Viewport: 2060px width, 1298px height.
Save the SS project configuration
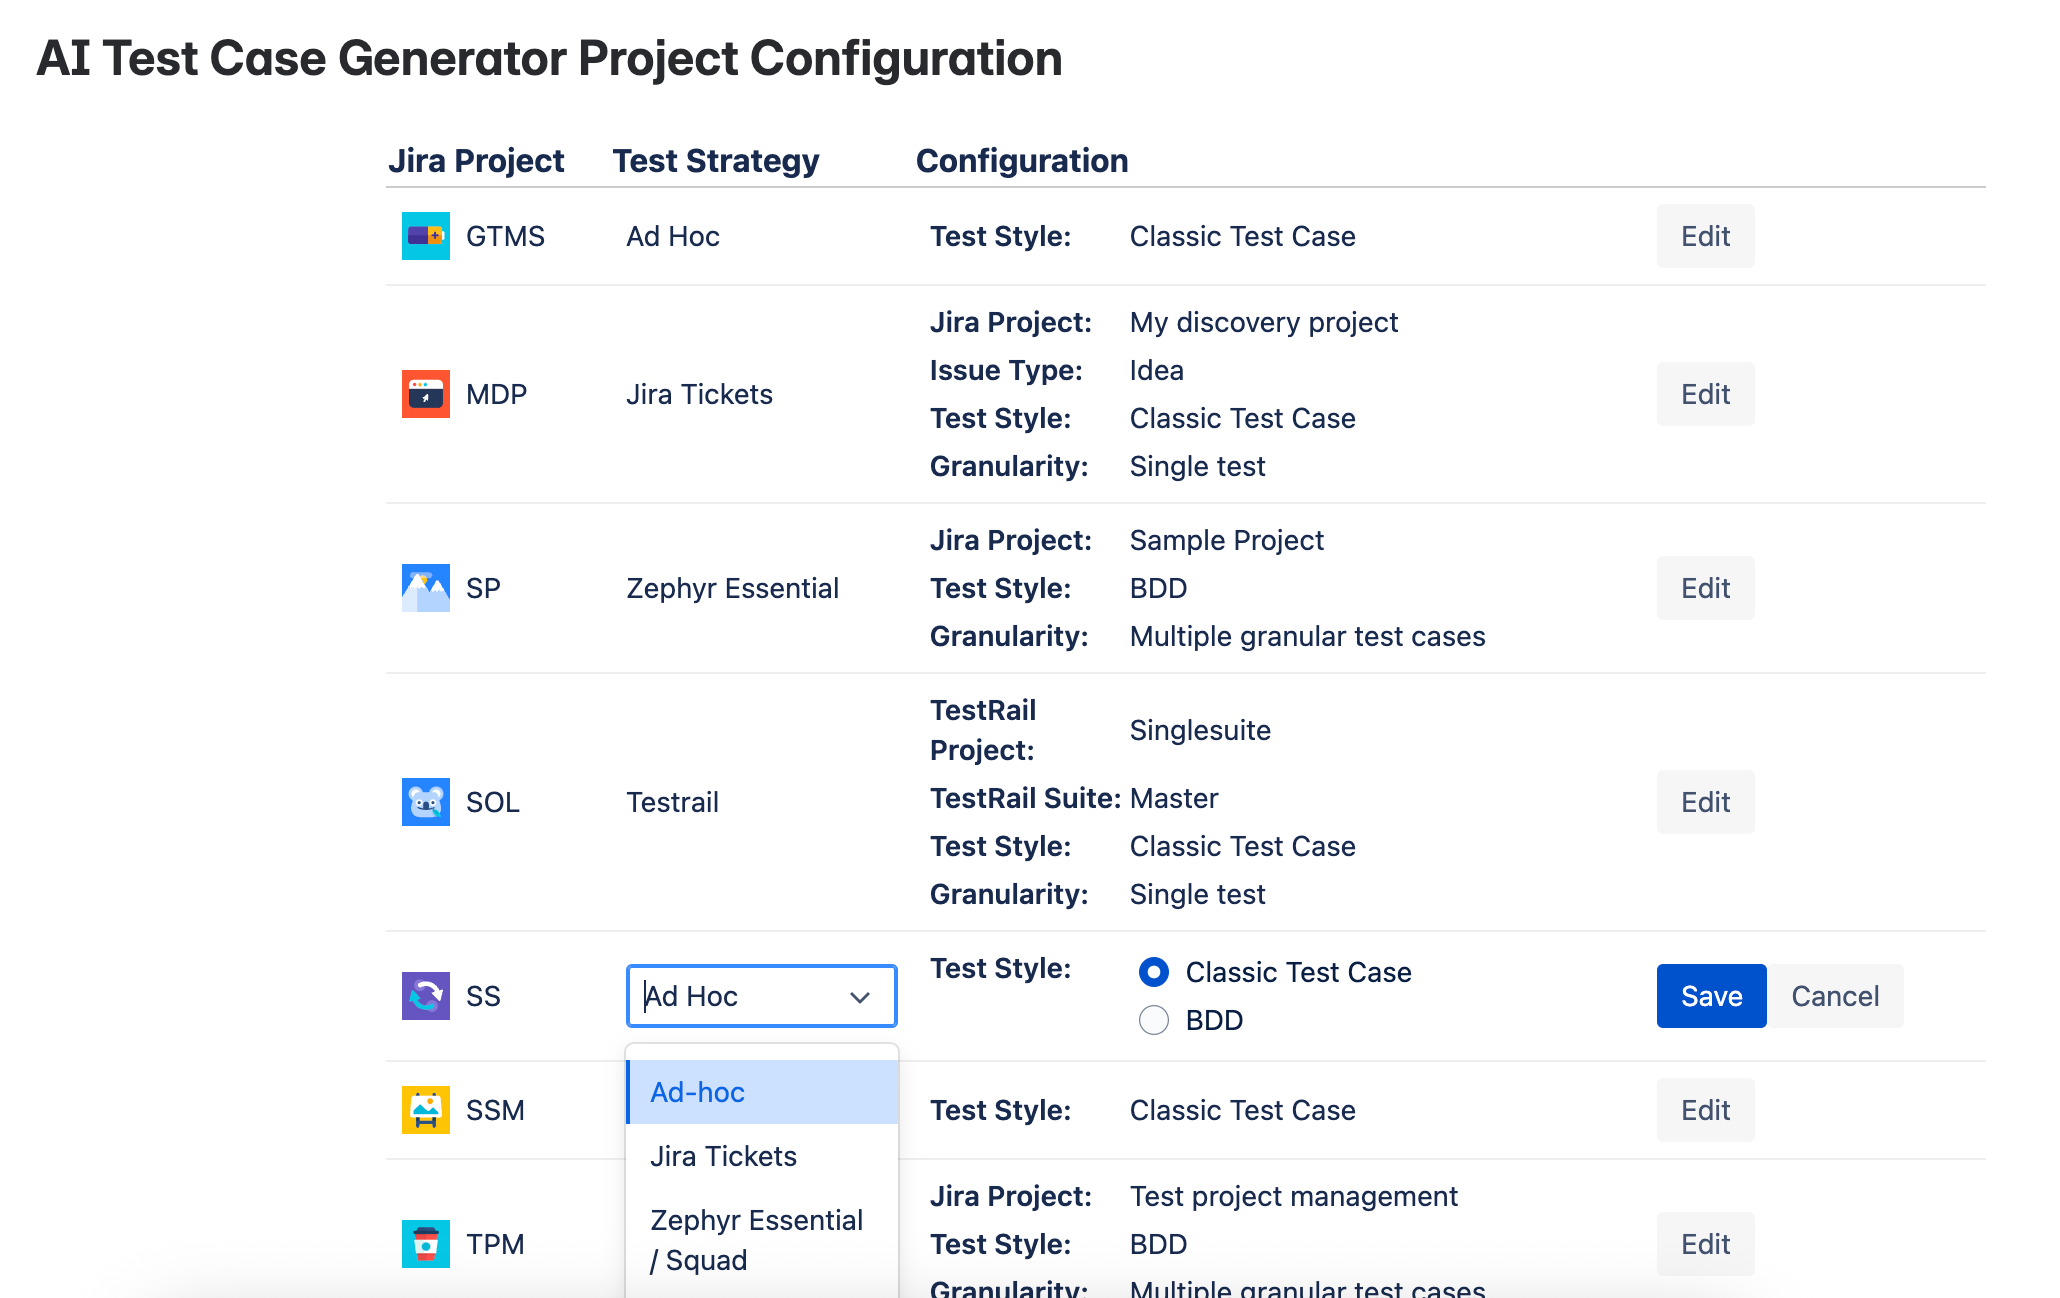1711,996
